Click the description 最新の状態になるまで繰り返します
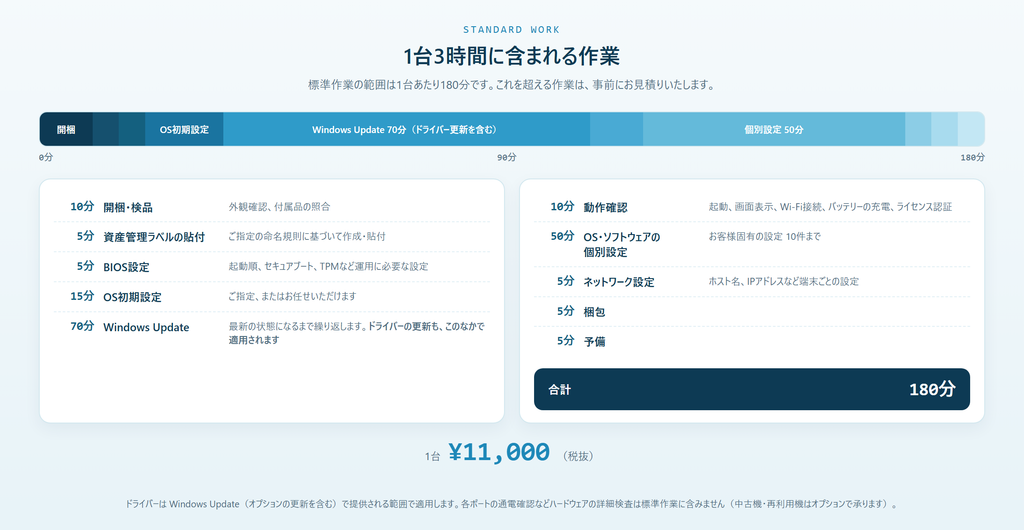This screenshot has width=1024, height=530. pyautogui.click(x=357, y=333)
